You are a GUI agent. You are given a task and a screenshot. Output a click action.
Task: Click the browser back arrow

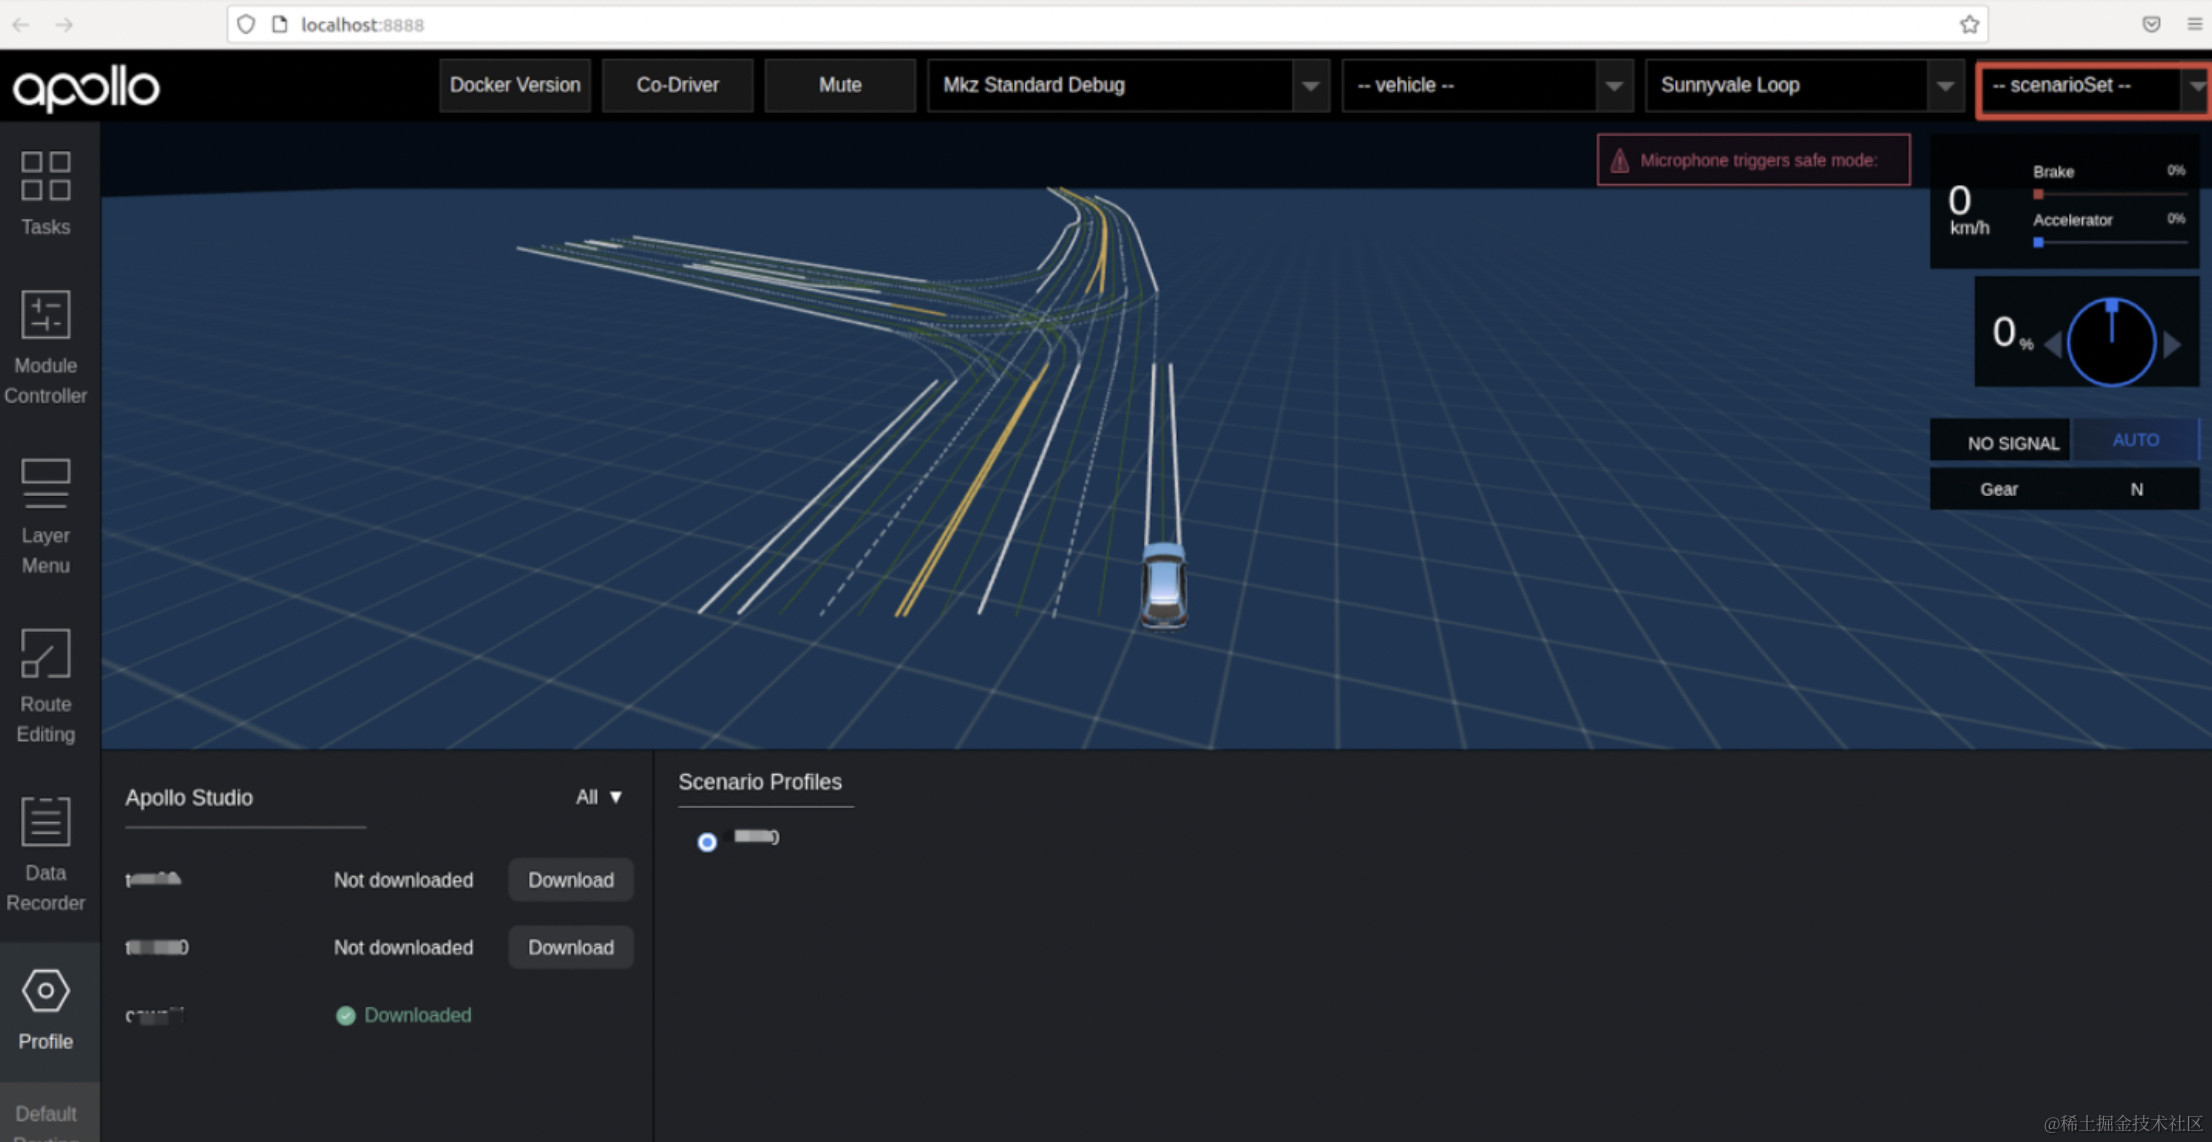point(21,24)
